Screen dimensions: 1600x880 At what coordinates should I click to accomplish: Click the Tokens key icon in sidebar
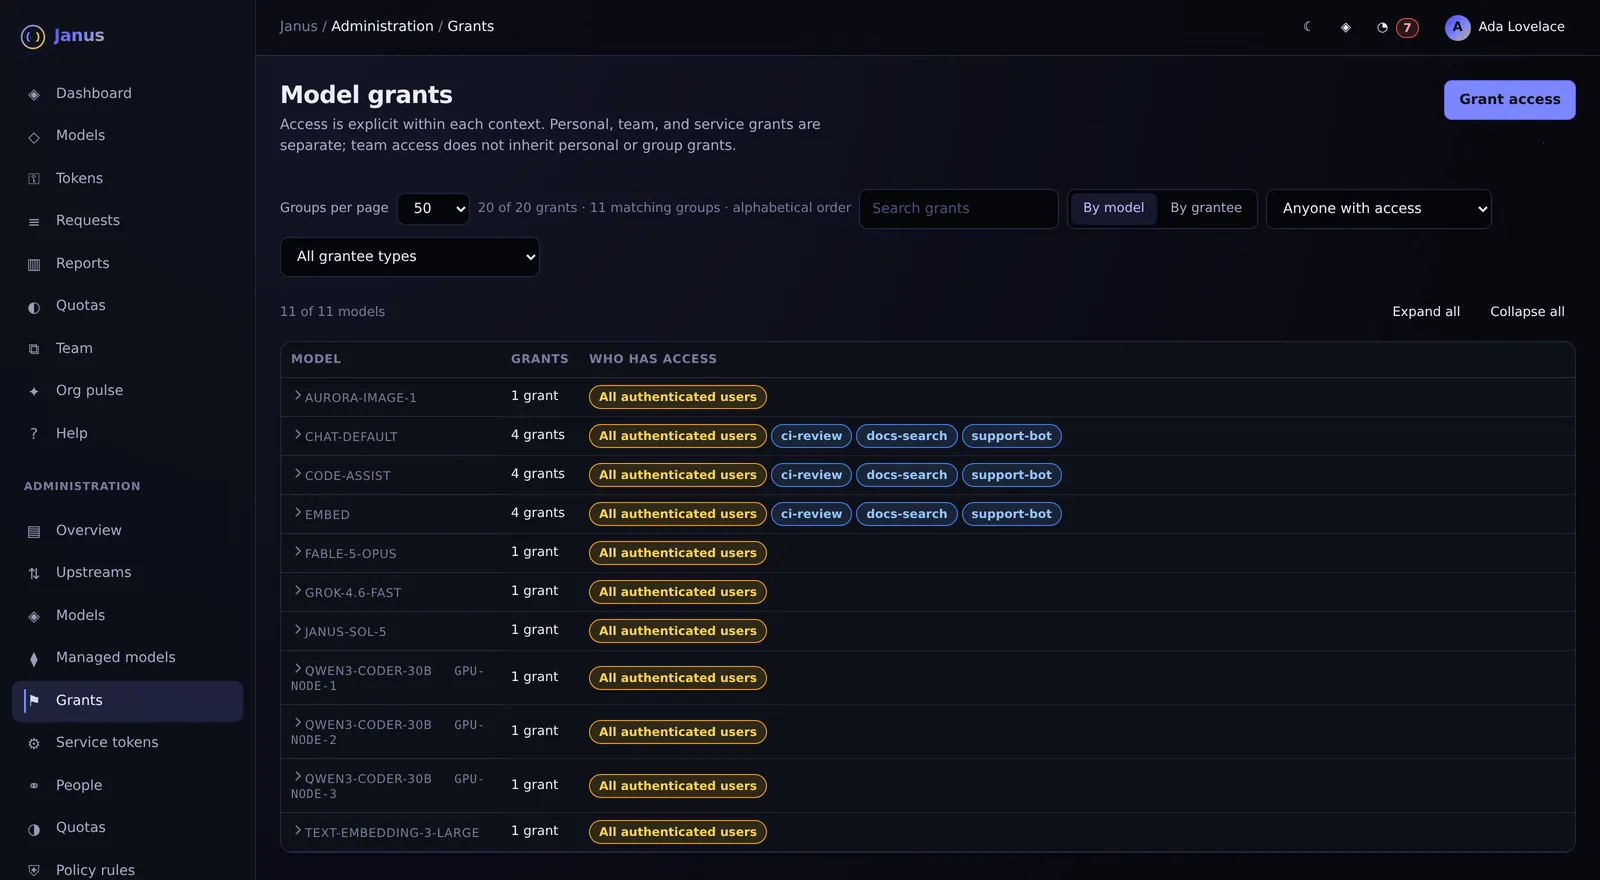coord(34,179)
